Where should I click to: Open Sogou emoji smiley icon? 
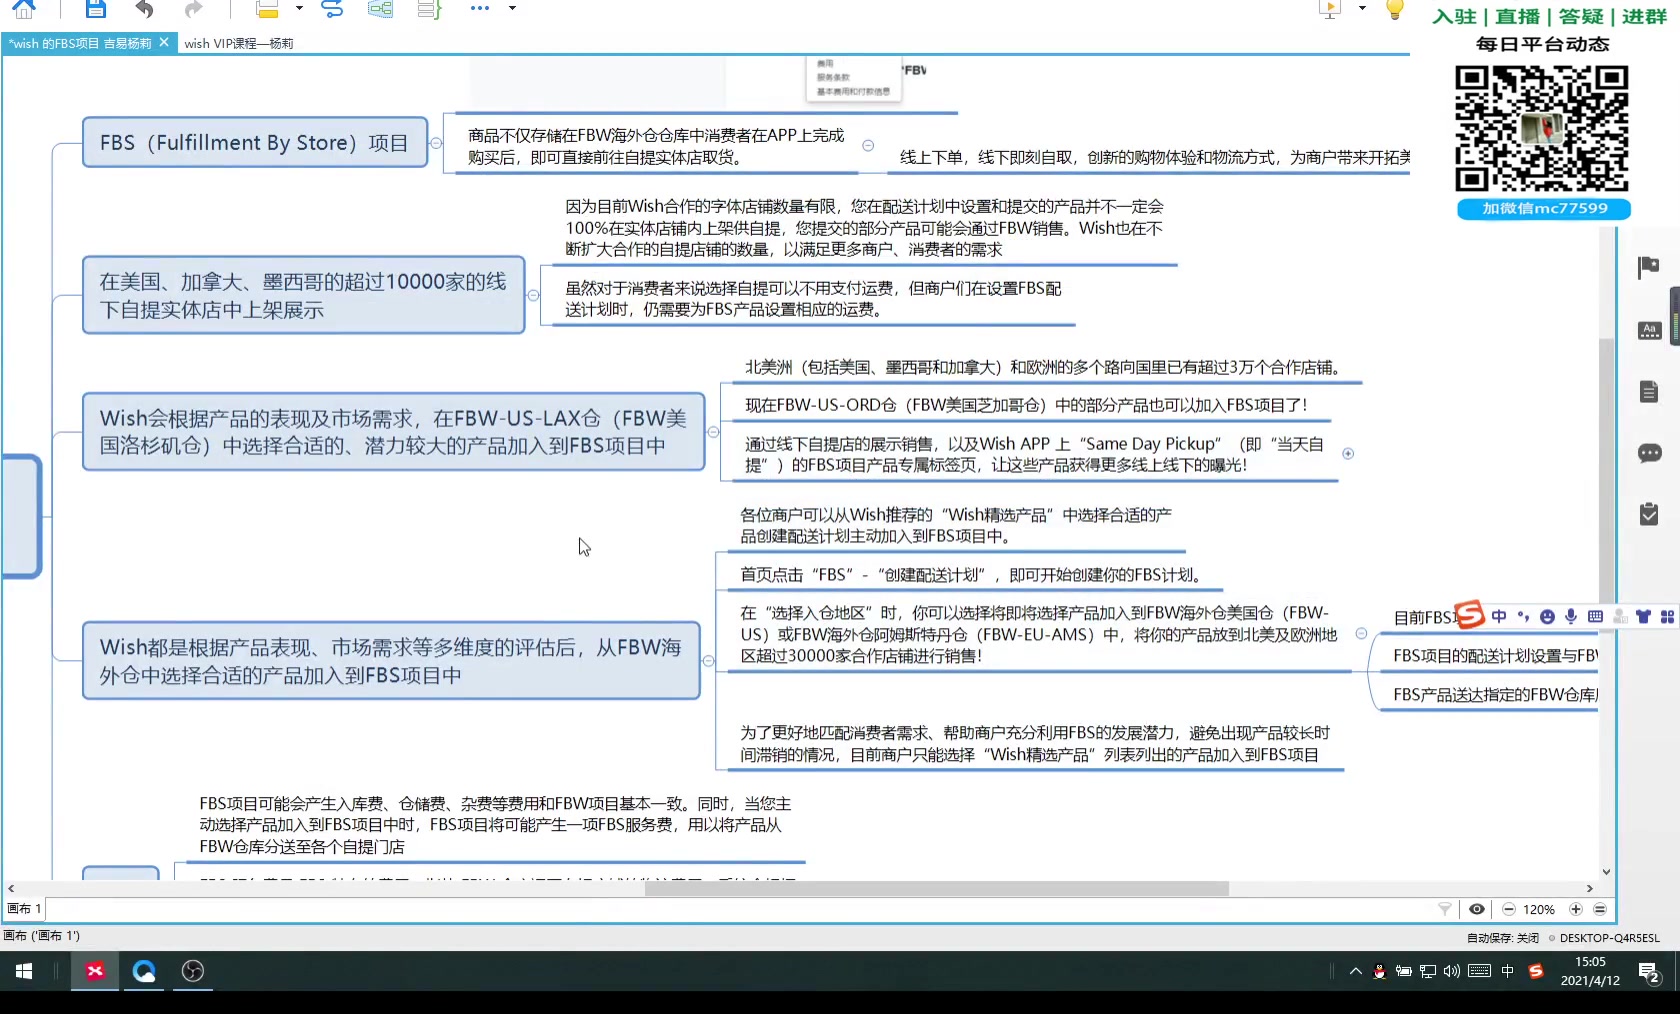(1547, 617)
